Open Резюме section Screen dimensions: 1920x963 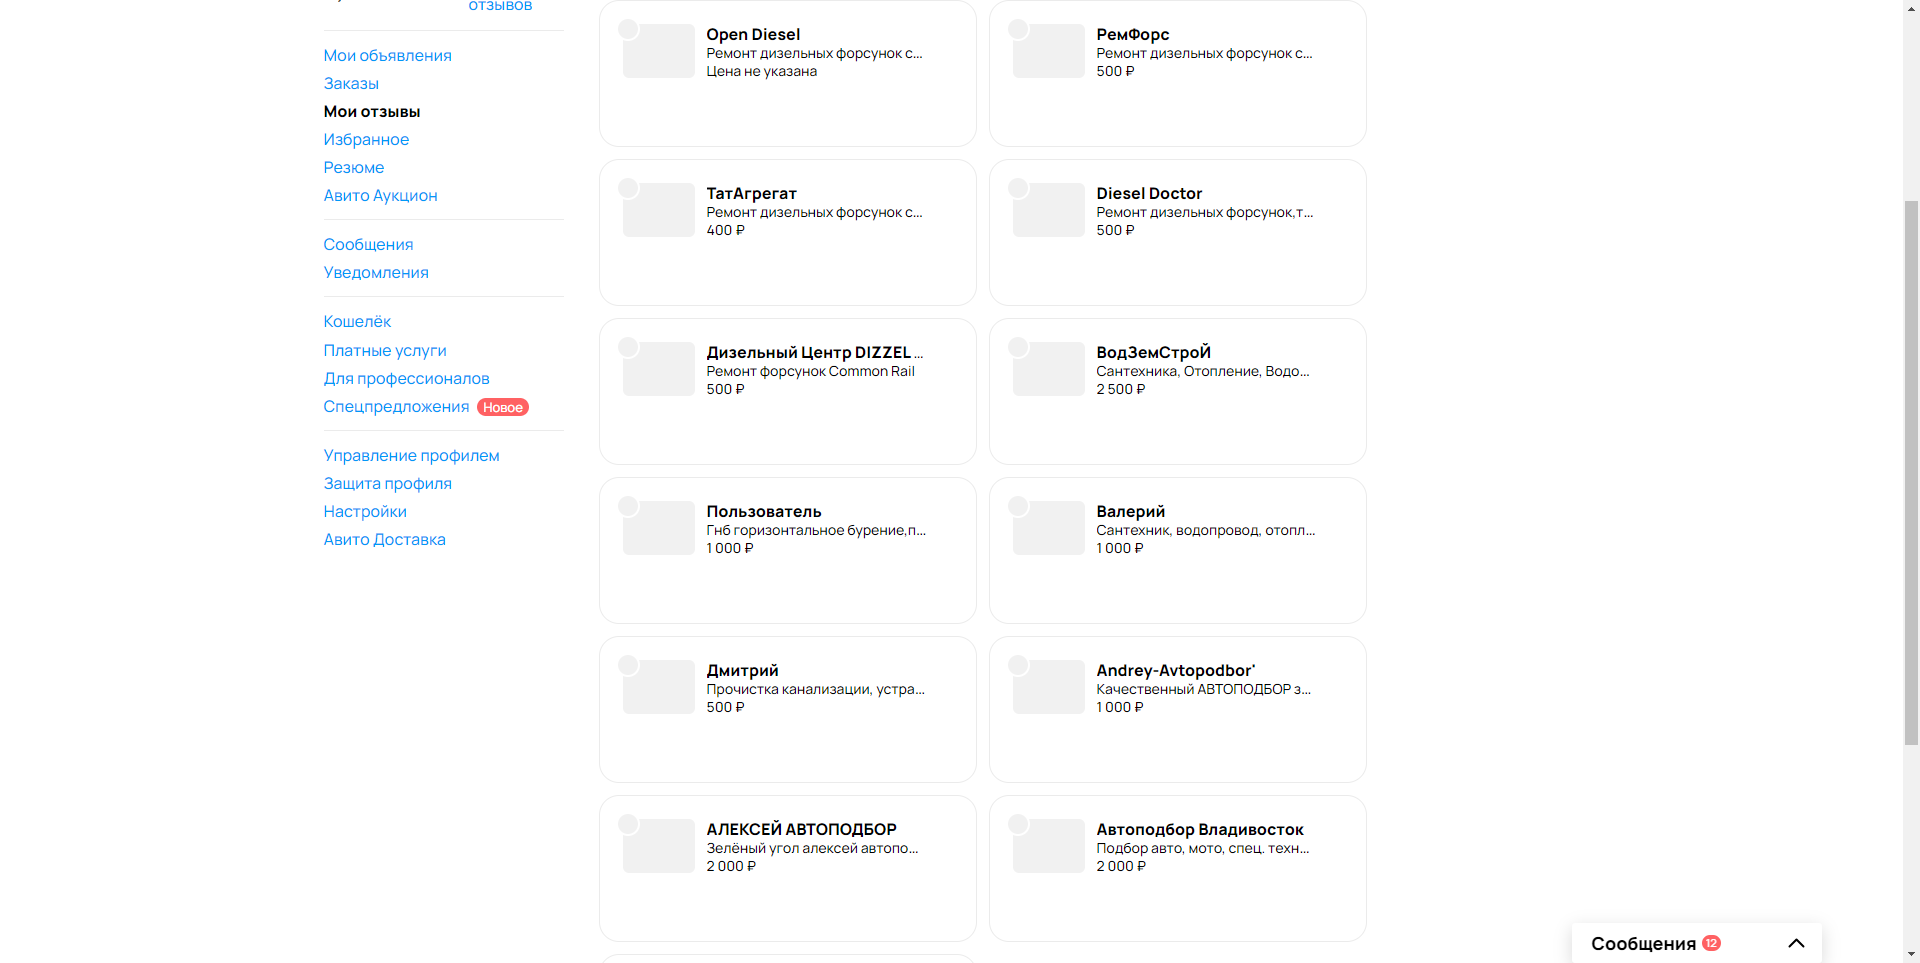(354, 167)
